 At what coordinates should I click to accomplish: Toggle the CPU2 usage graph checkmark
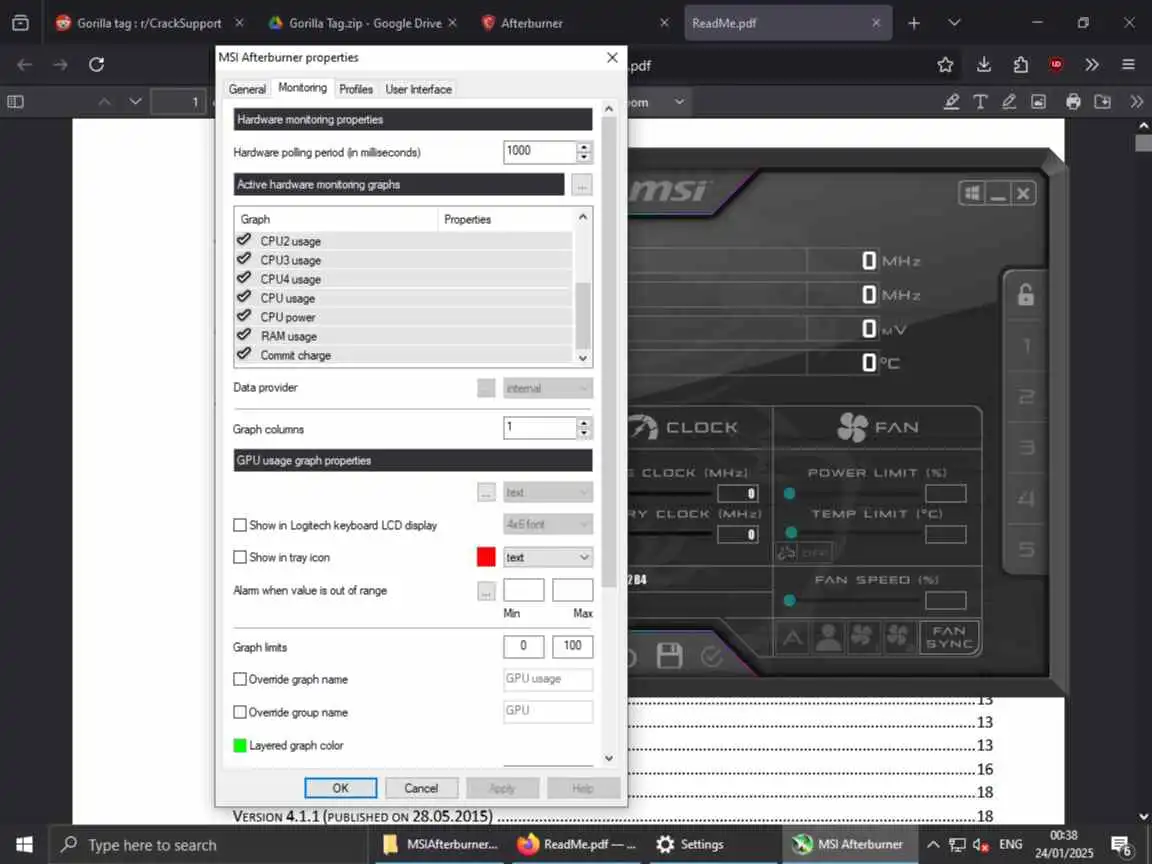click(244, 240)
